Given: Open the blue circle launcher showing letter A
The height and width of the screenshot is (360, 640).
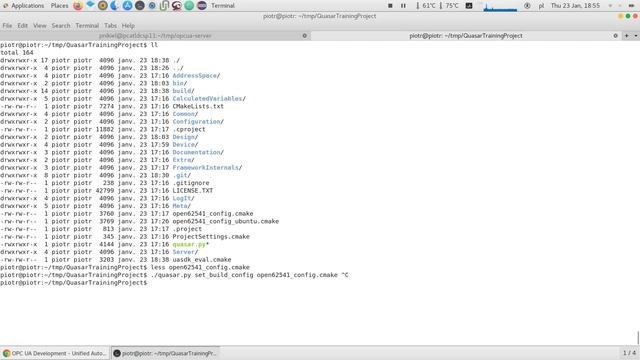Looking at the screenshot, I should pyautogui.click(x=127, y=6).
